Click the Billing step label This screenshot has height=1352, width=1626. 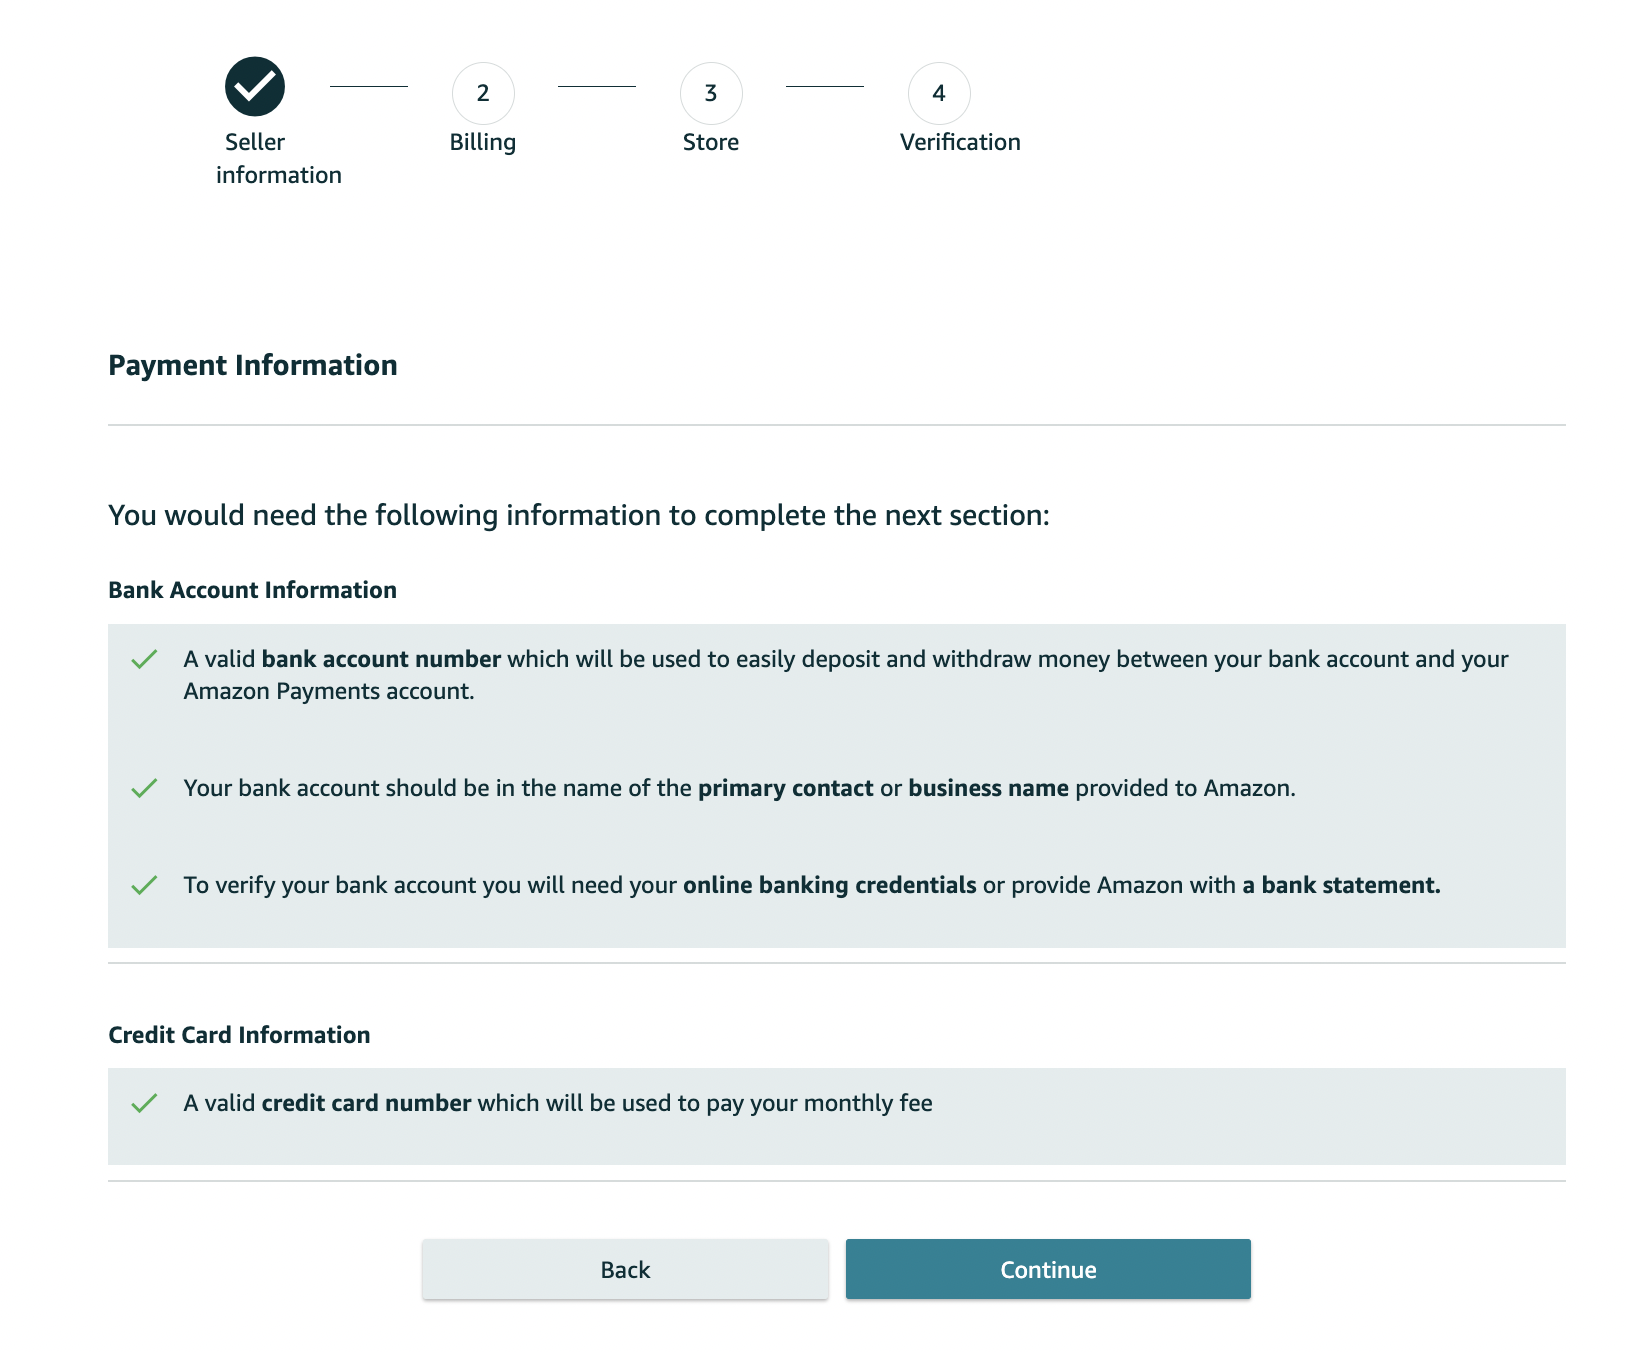click(483, 142)
